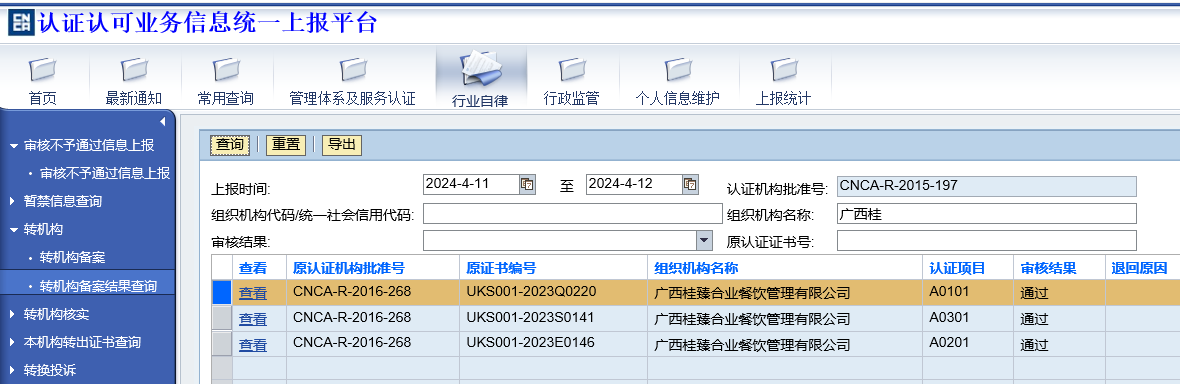Click 认证项目 cell A0301
The image size is (1180, 384).
coord(969,318)
